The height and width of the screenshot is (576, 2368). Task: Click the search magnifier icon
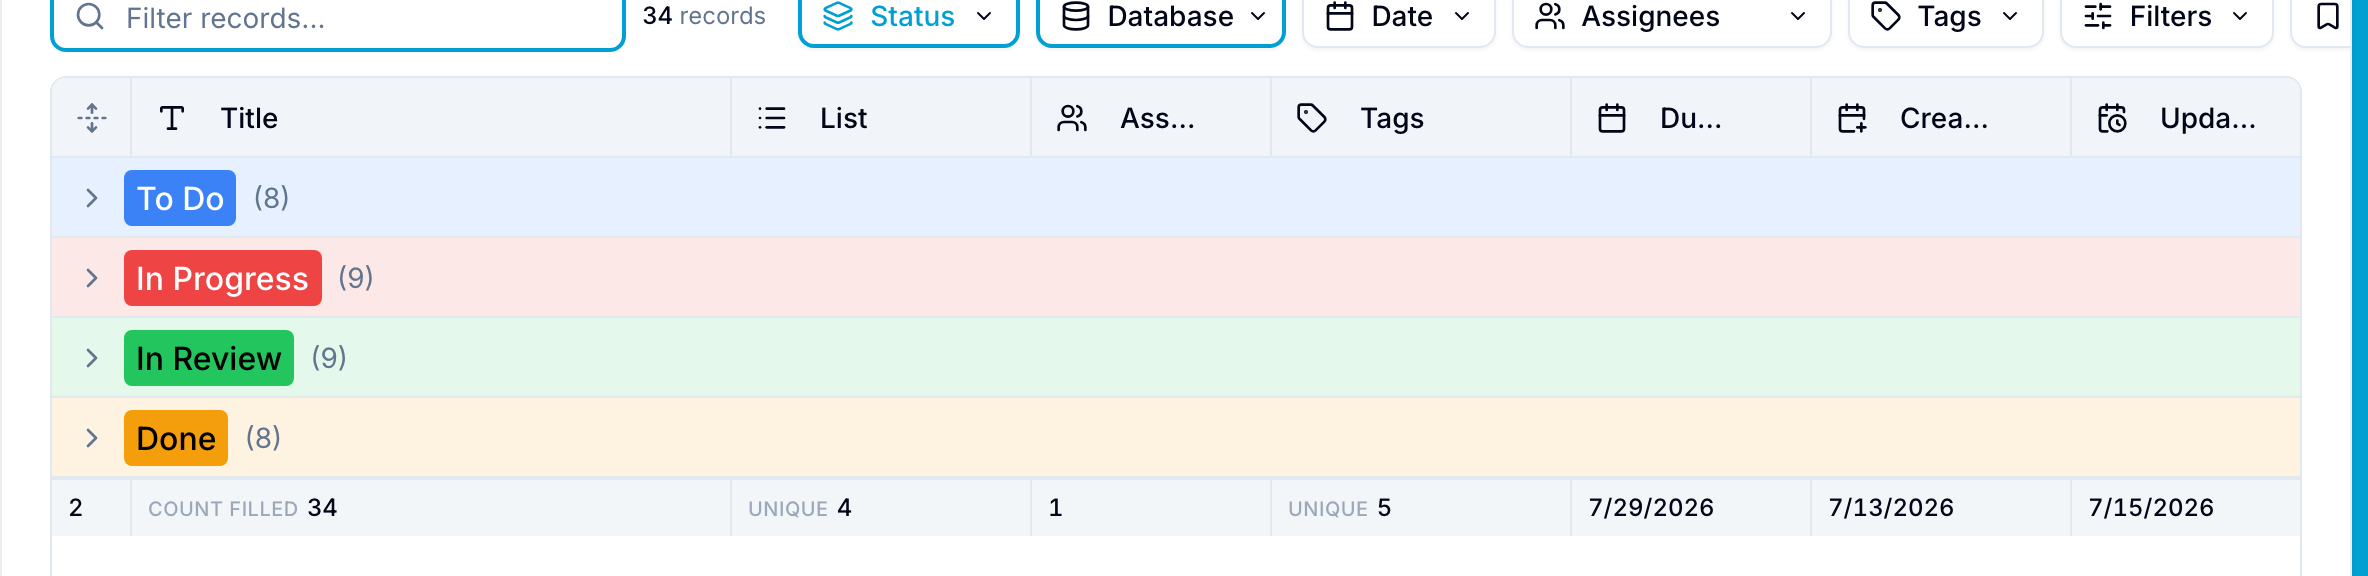click(x=90, y=16)
